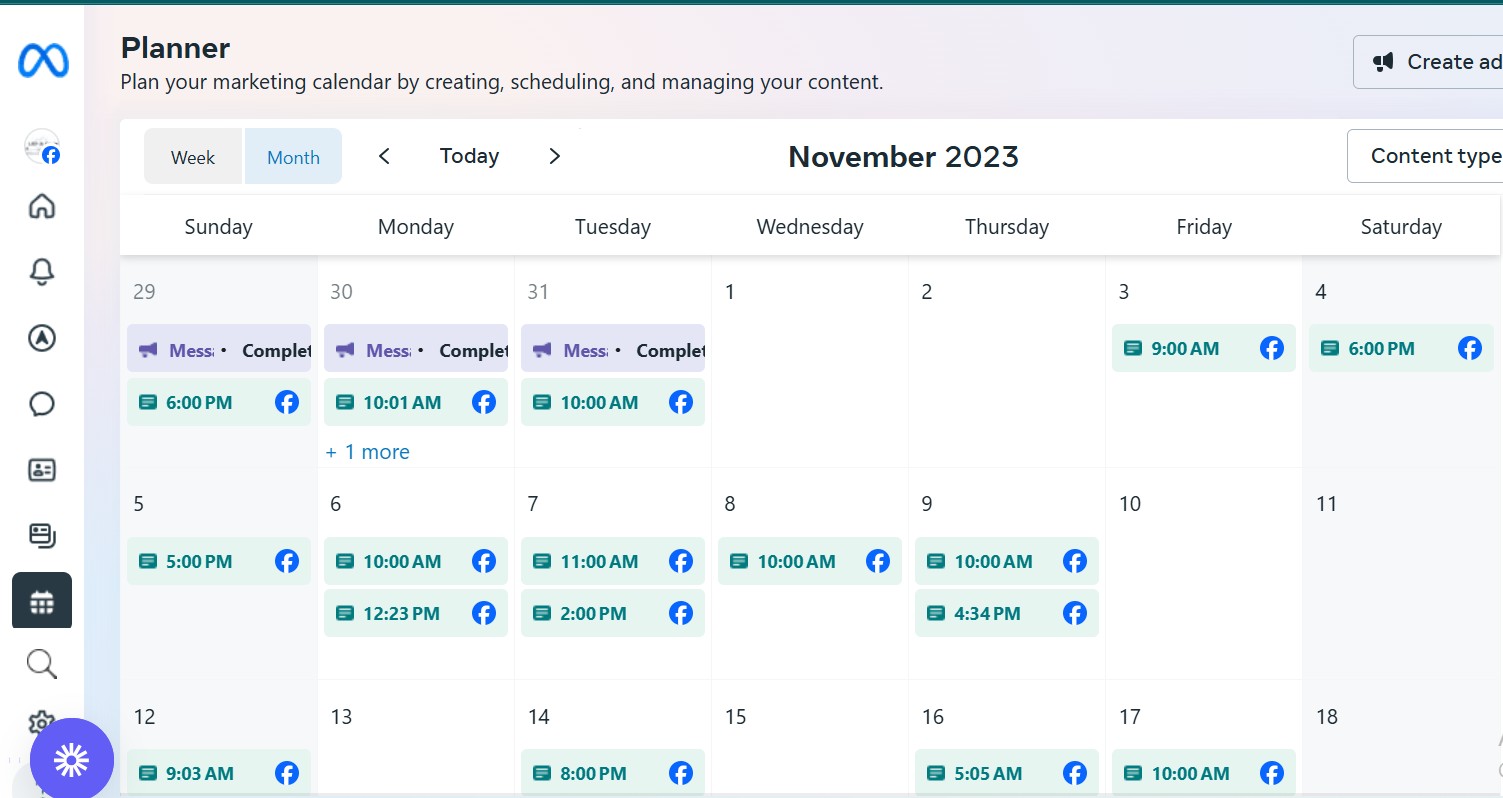This screenshot has height=798, width=1503.
Task: Open the Inbox chat bubble icon
Action: pyautogui.click(x=42, y=404)
